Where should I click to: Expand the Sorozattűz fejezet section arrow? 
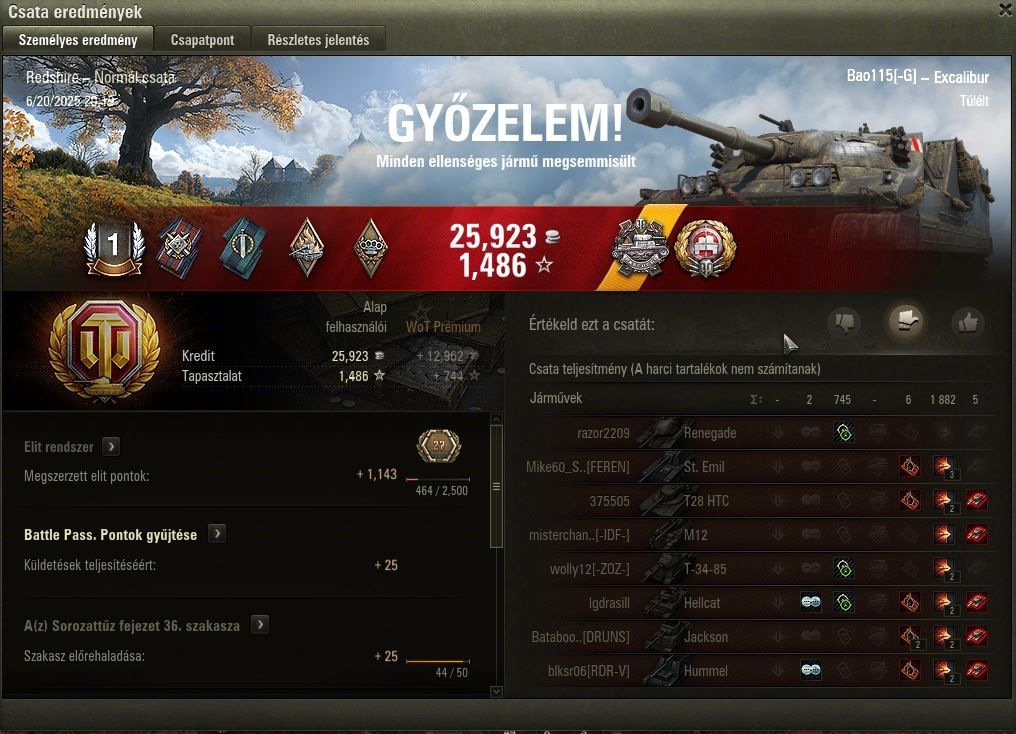[x=260, y=625]
